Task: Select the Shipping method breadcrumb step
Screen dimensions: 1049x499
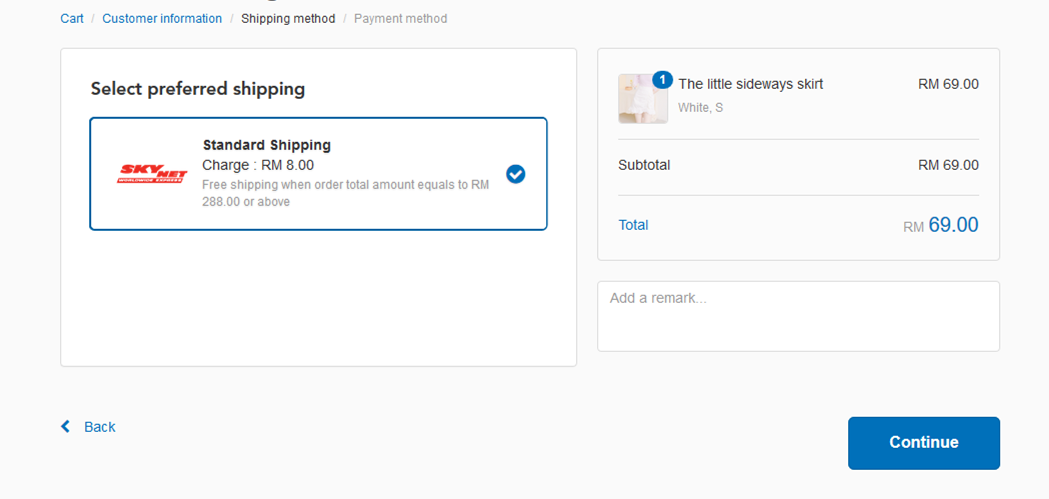Action: pos(288,19)
